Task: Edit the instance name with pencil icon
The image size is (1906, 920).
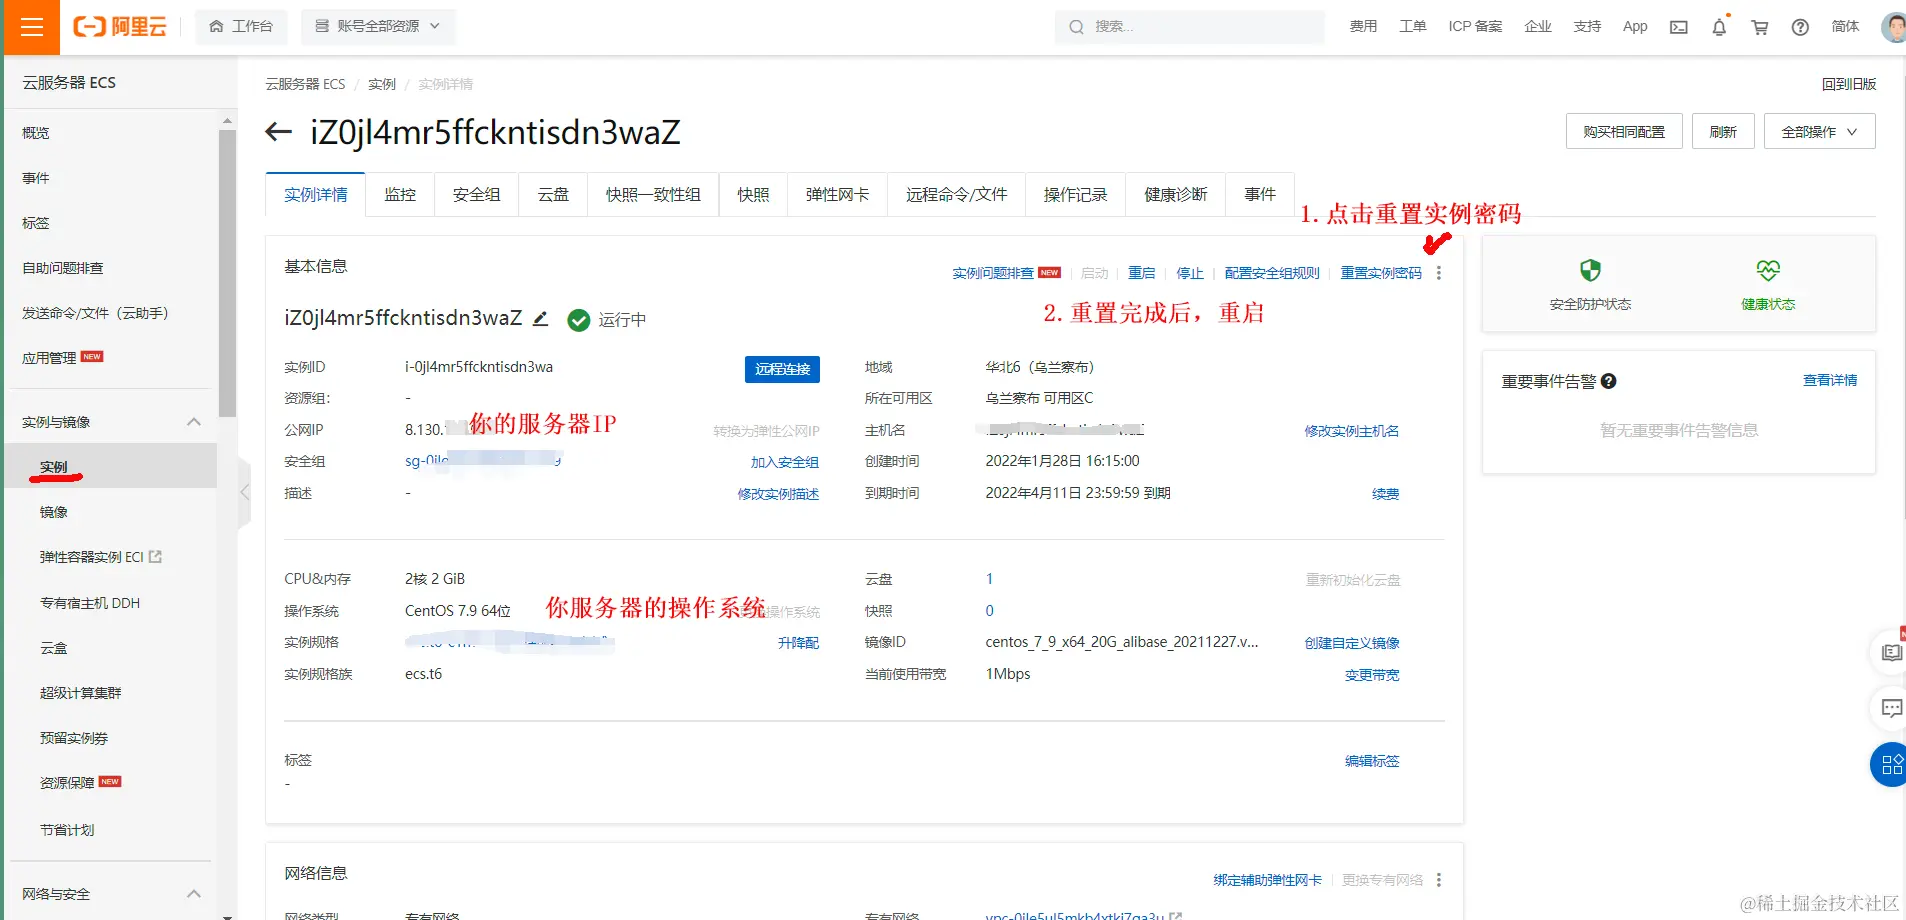Action: (x=540, y=318)
